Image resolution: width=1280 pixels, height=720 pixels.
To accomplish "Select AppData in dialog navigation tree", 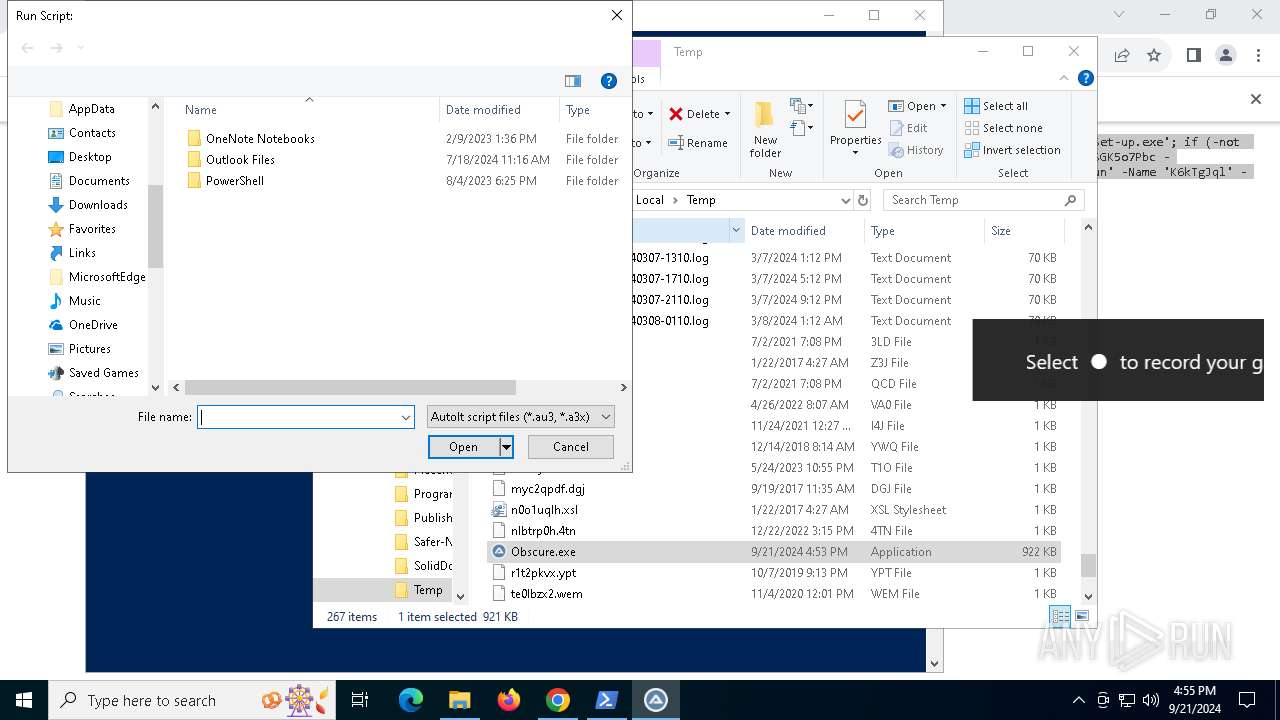I will 91,109.
